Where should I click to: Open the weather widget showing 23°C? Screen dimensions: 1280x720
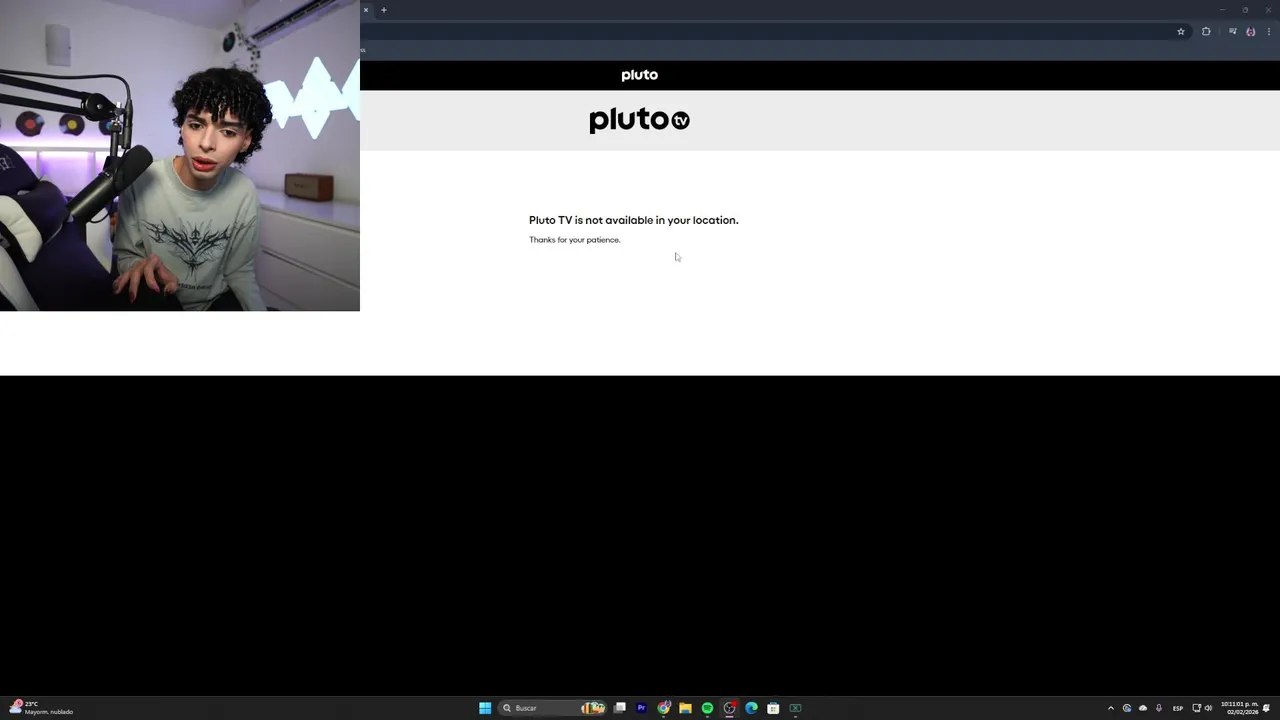point(41,708)
